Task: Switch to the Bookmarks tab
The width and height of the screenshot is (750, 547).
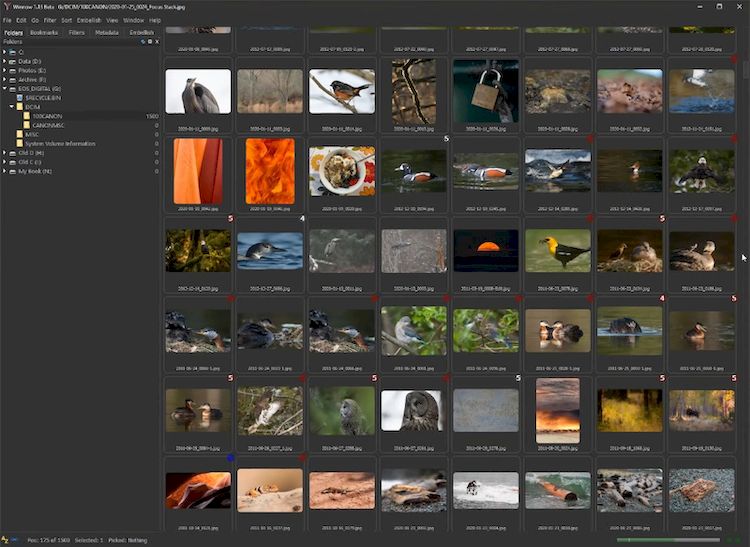Action: (x=44, y=33)
